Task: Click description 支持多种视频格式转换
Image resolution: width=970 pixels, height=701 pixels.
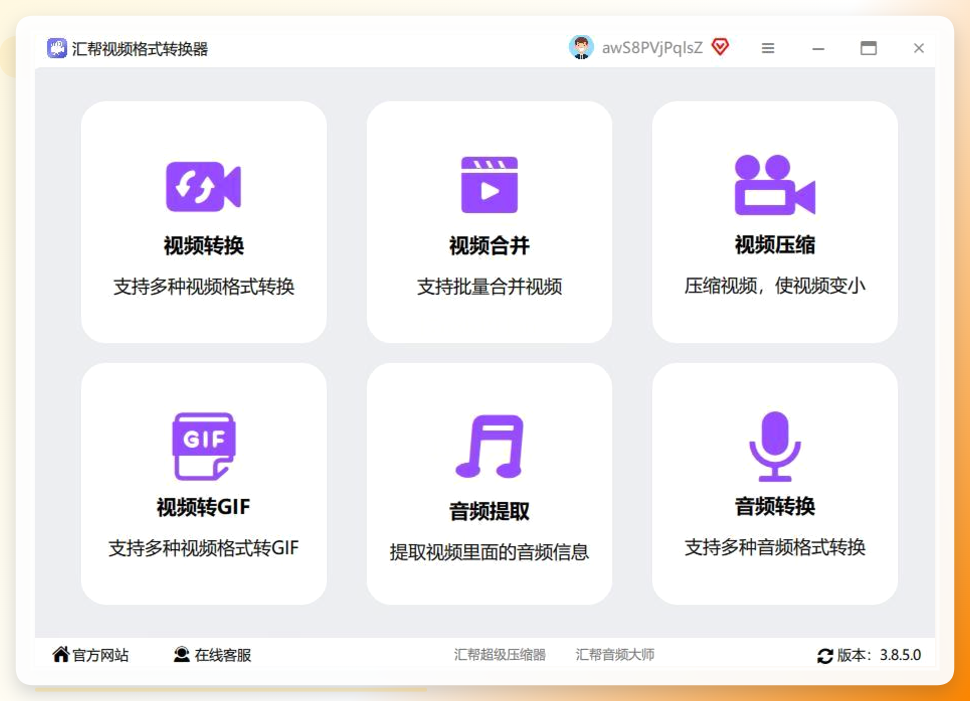Action: point(204,286)
